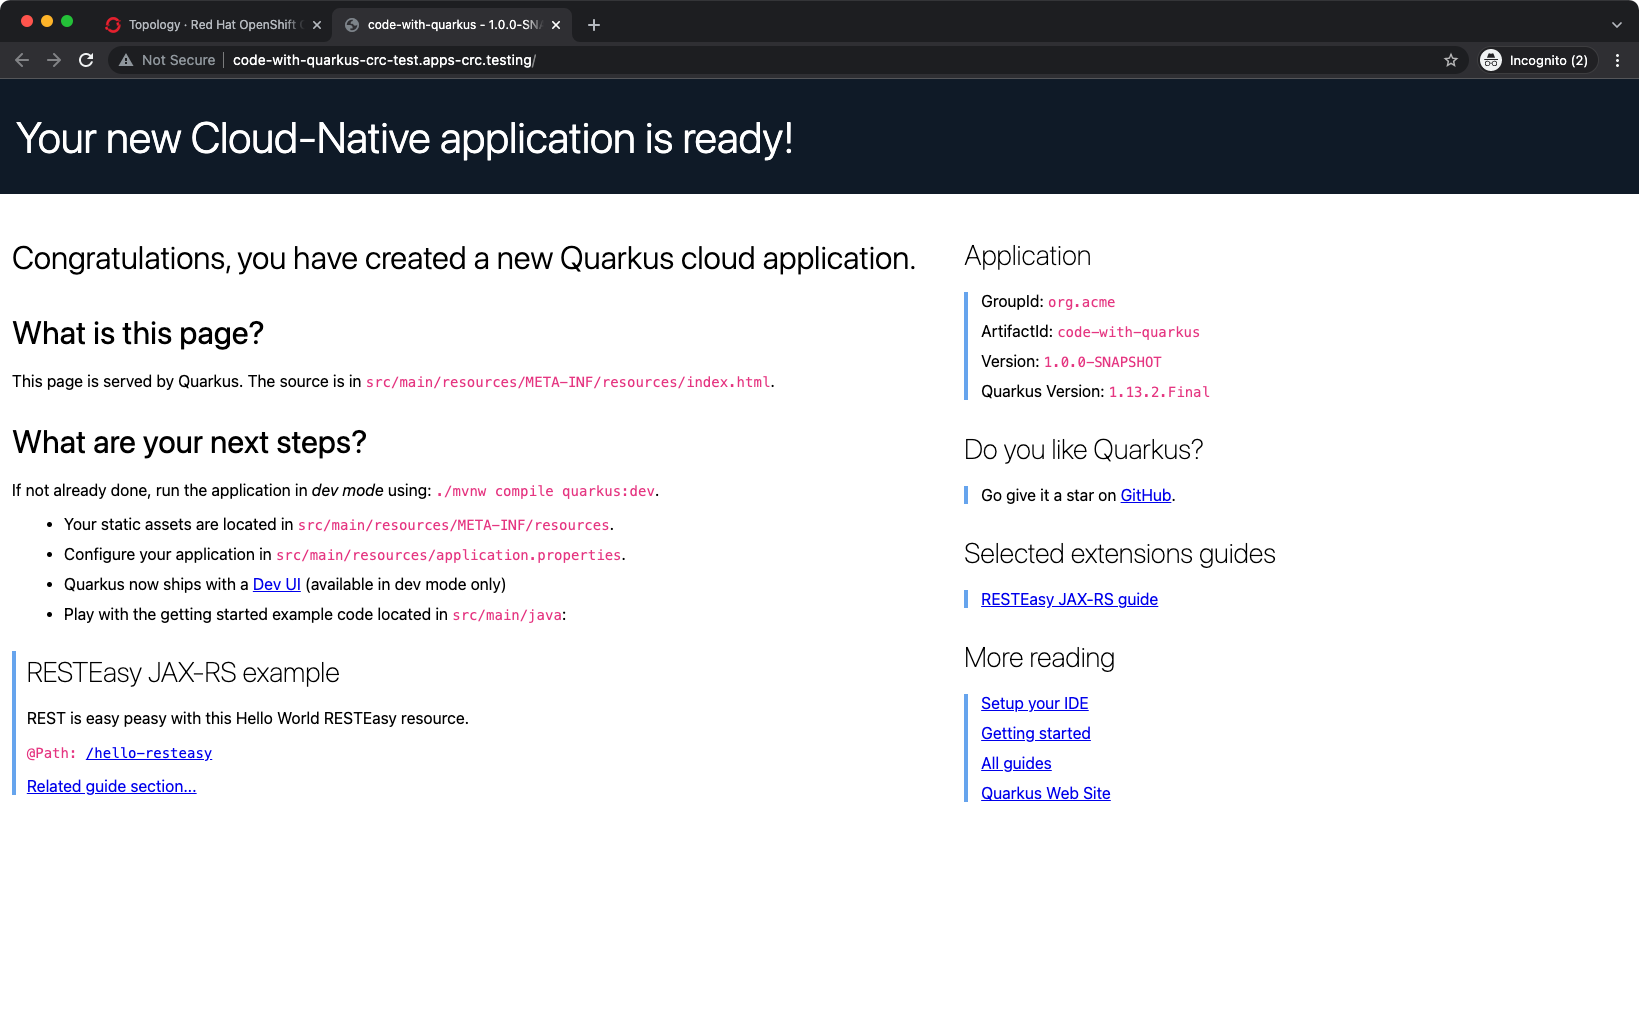The image size is (1639, 1033).
Task: Open the Dev UI link
Action: (x=277, y=584)
